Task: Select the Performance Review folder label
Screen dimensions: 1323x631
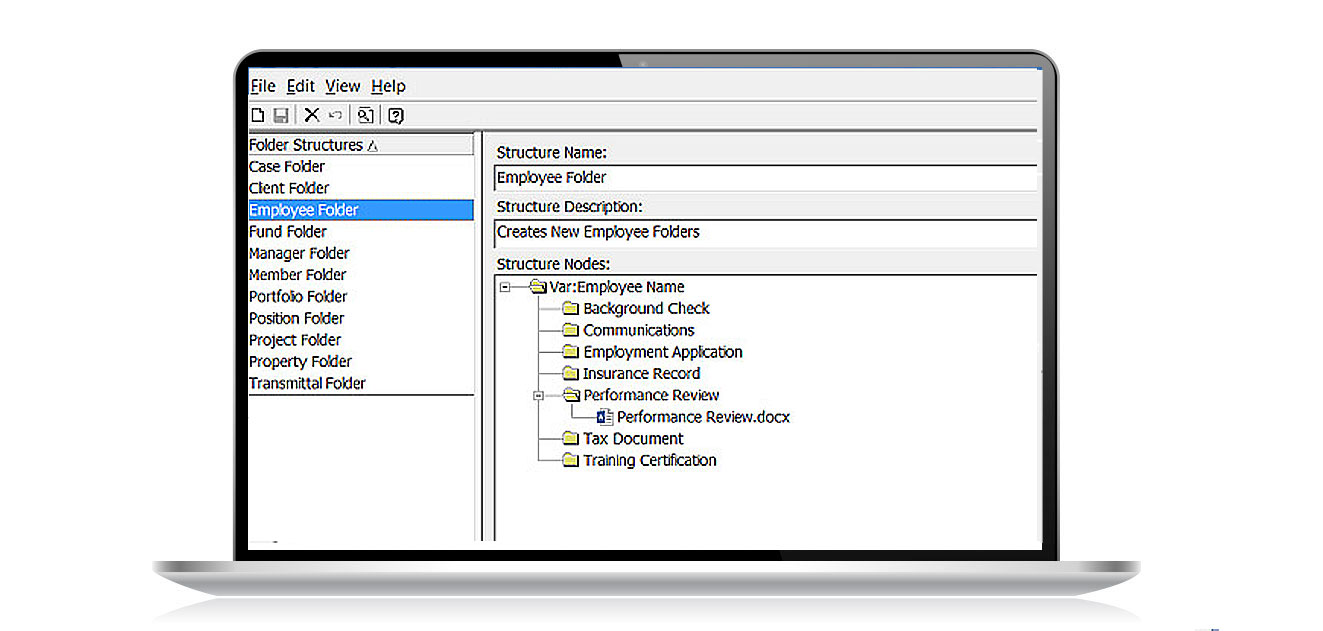Action: 651,395
